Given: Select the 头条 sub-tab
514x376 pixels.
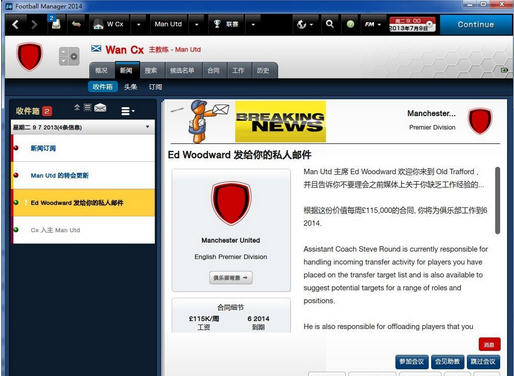Looking at the screenshot, I should [131, 87].
